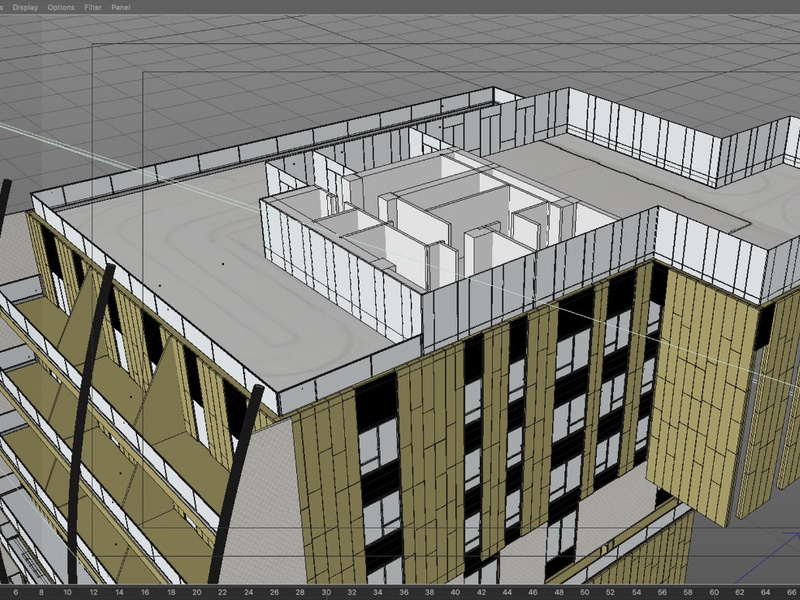Go to frame 66 on the timeline
The image size is (800, 600).
point(794,592)
